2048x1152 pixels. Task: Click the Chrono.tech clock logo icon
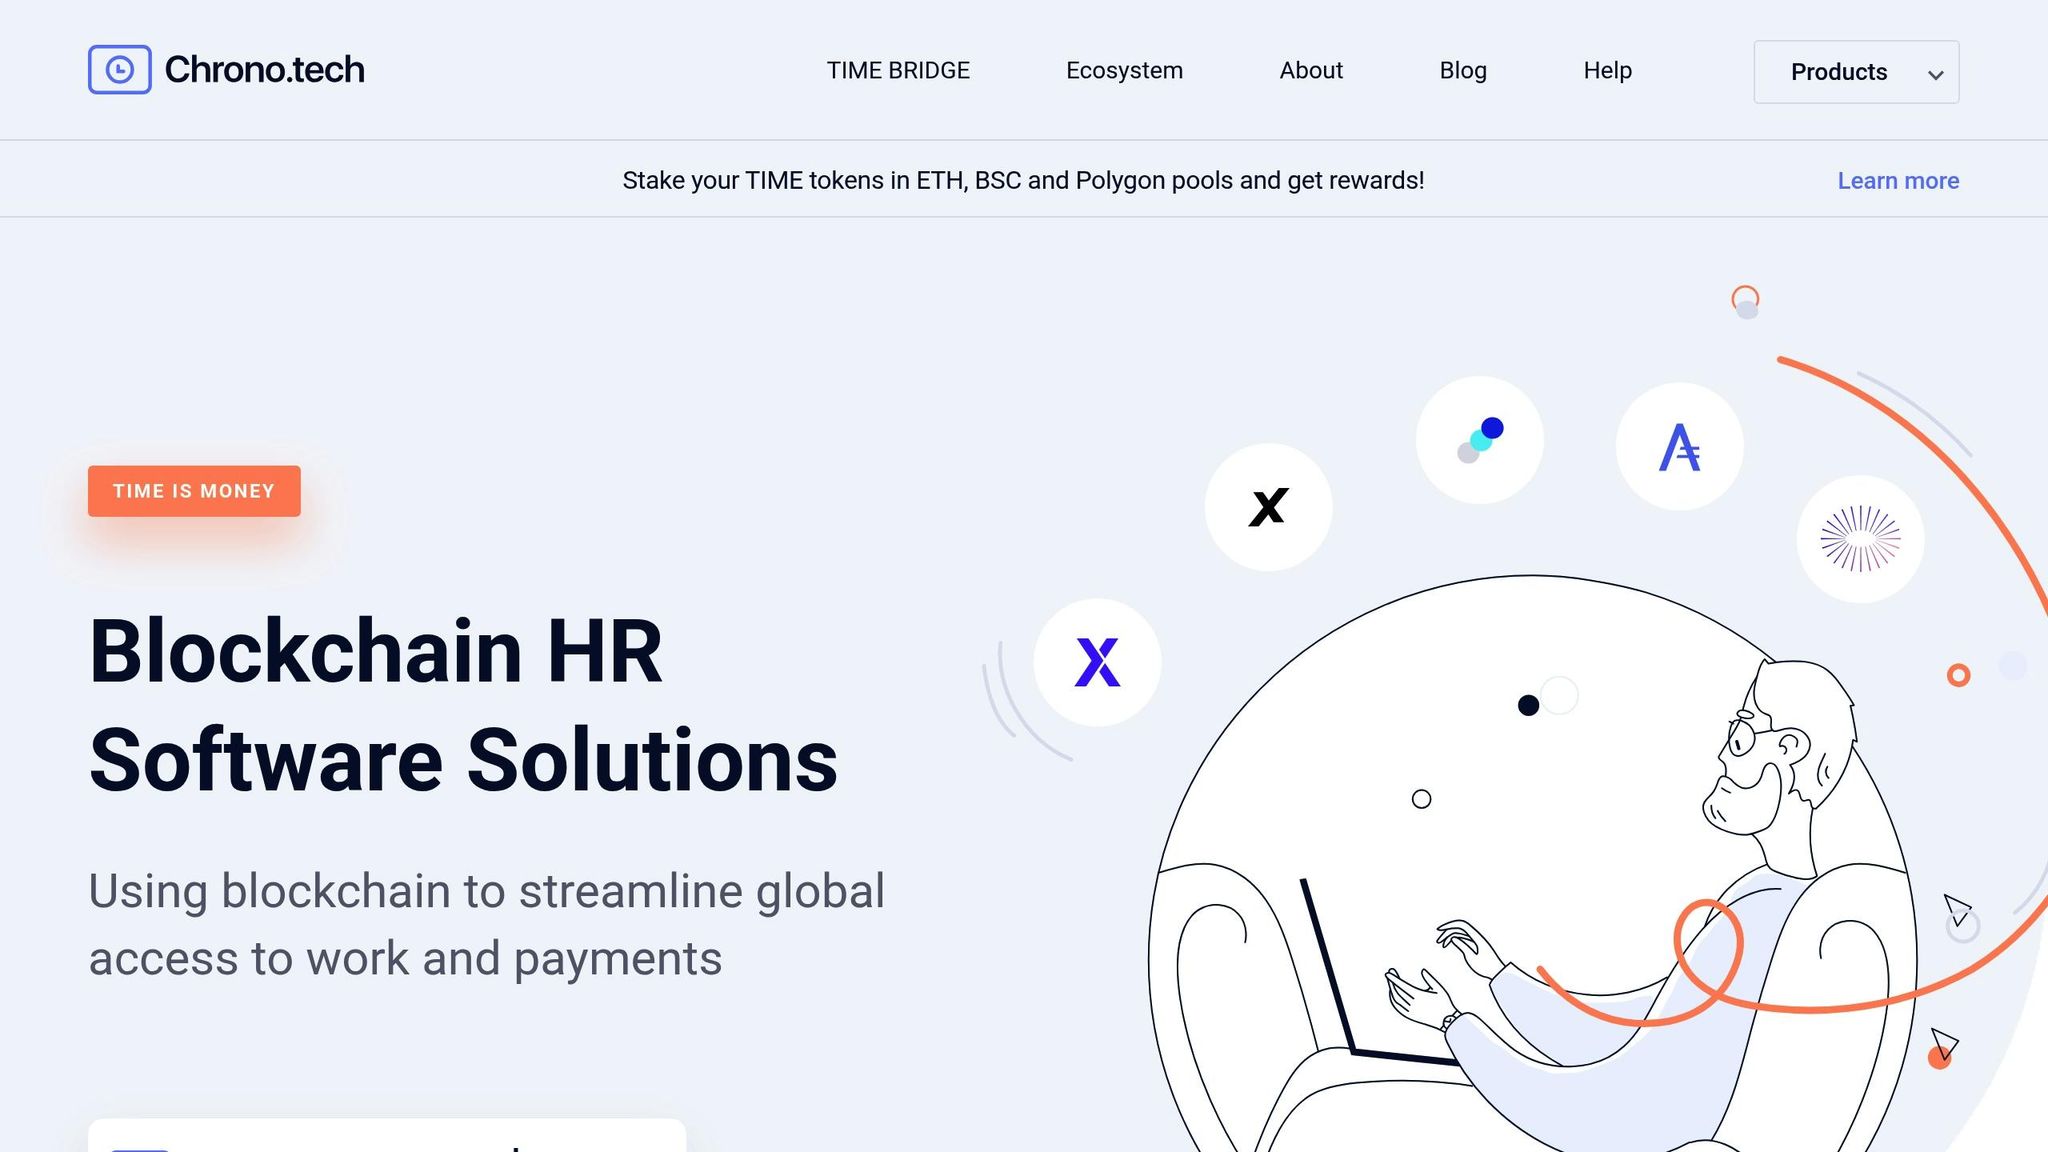(x=120, y=70)
